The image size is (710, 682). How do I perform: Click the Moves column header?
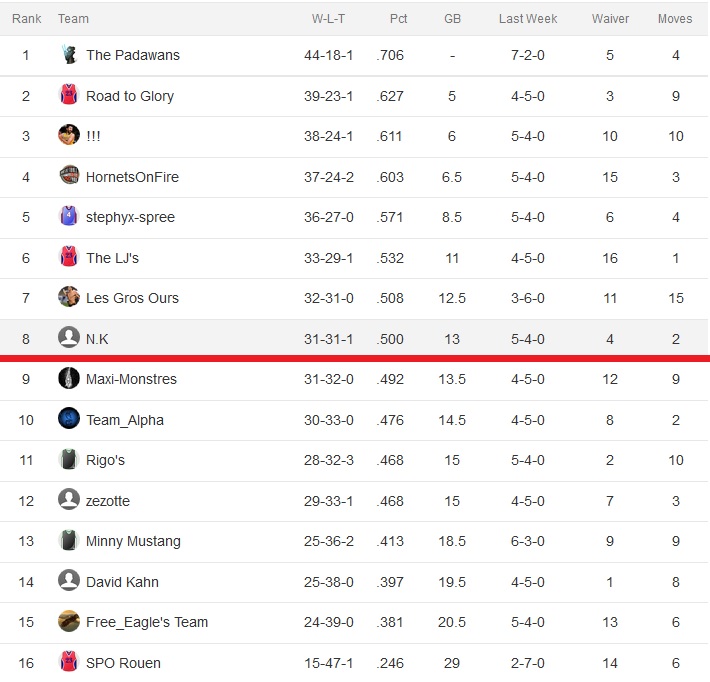click(x=675, y=19)
